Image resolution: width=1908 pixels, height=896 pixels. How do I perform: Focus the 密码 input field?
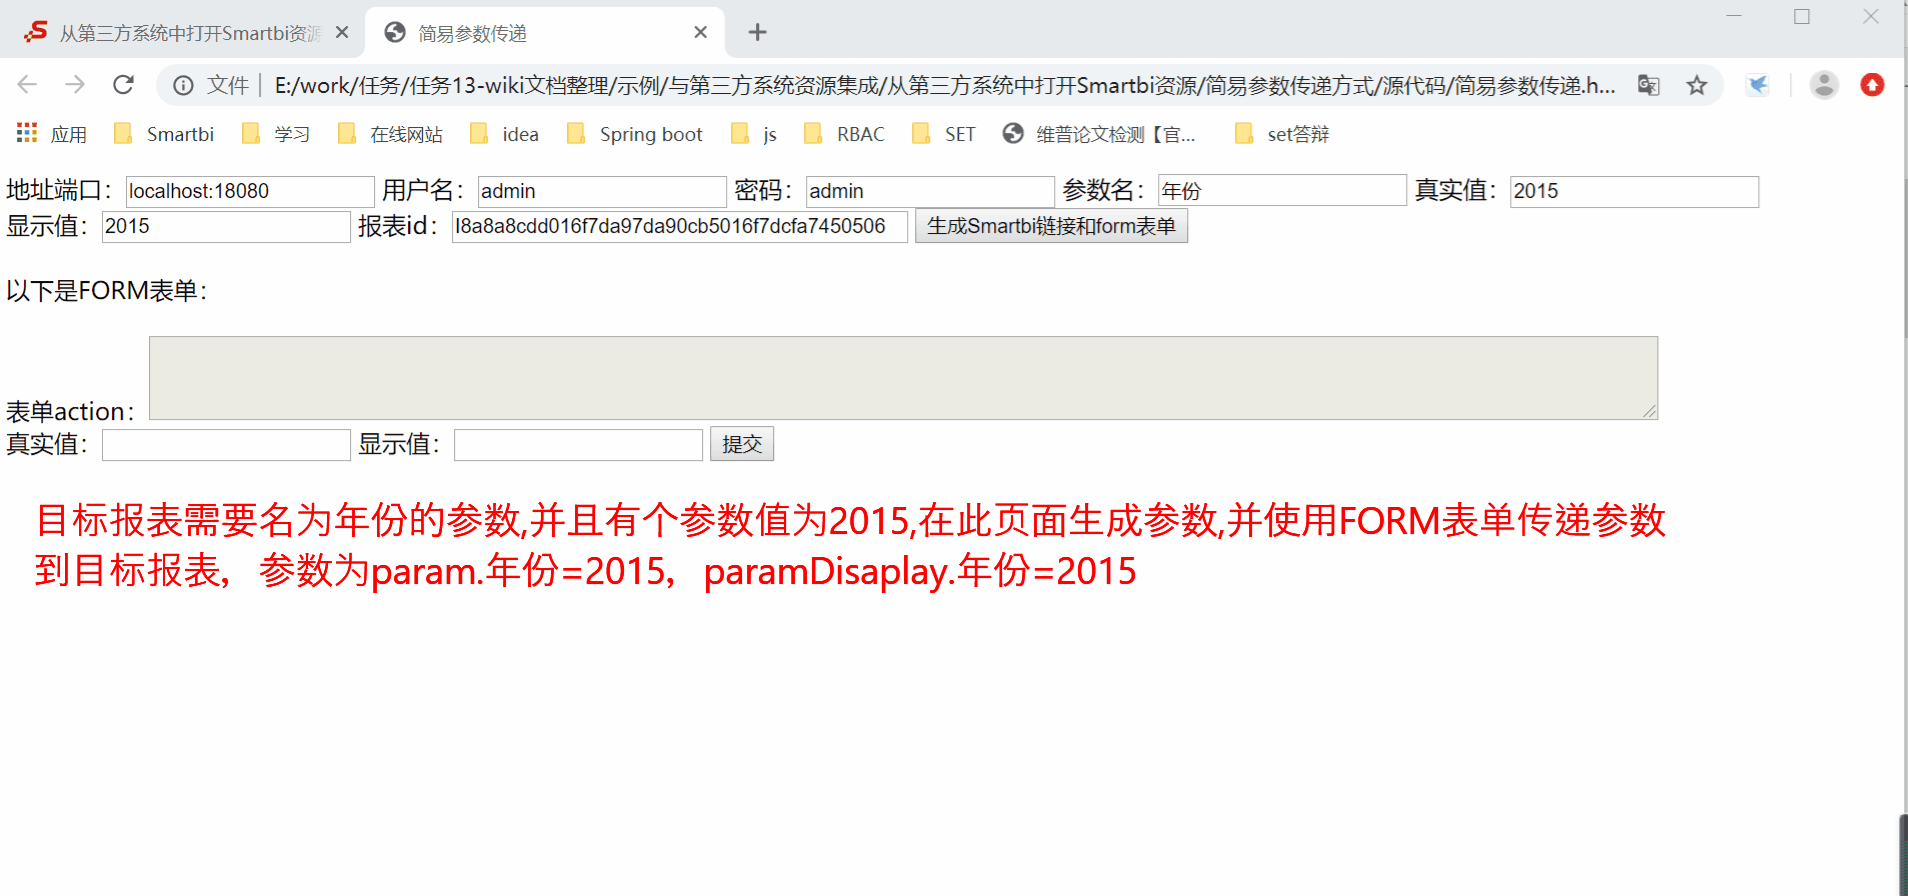[930, 191]
